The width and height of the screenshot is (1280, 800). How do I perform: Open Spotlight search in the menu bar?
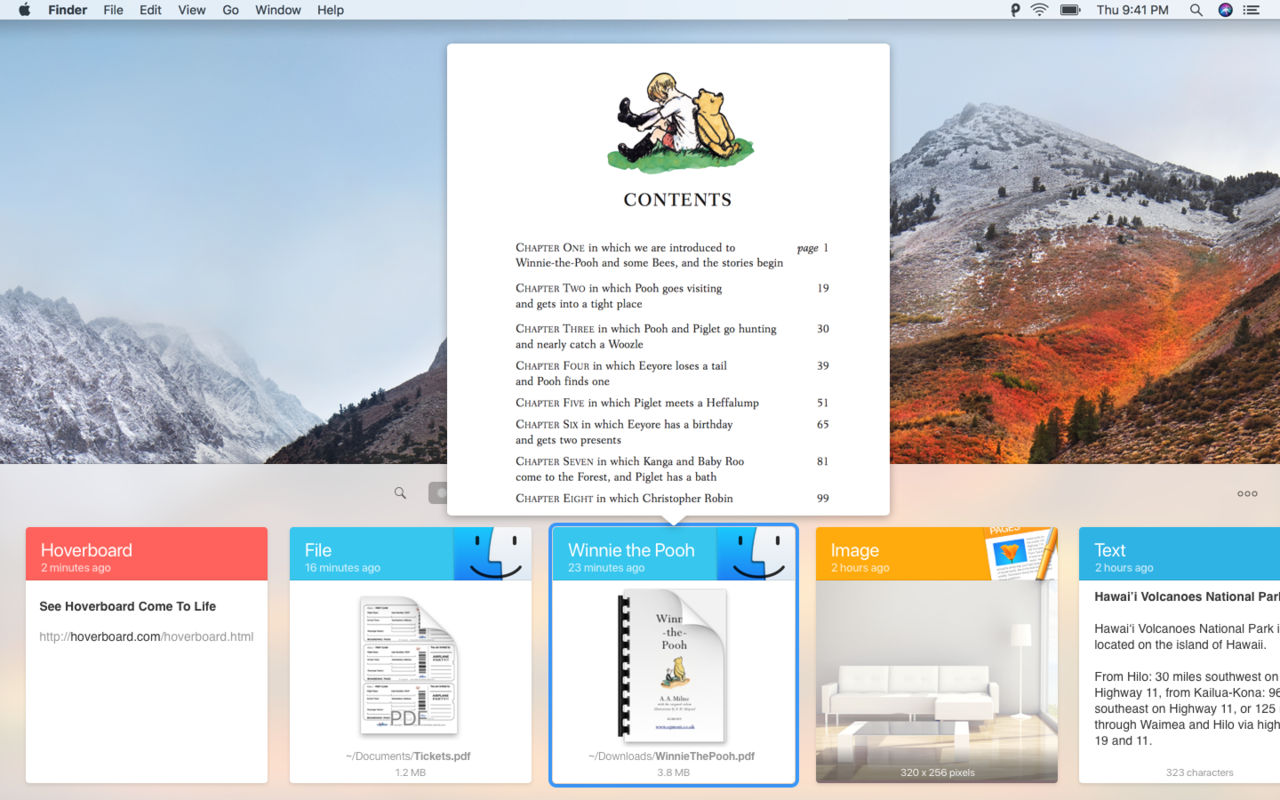[x=1196, y=10]
